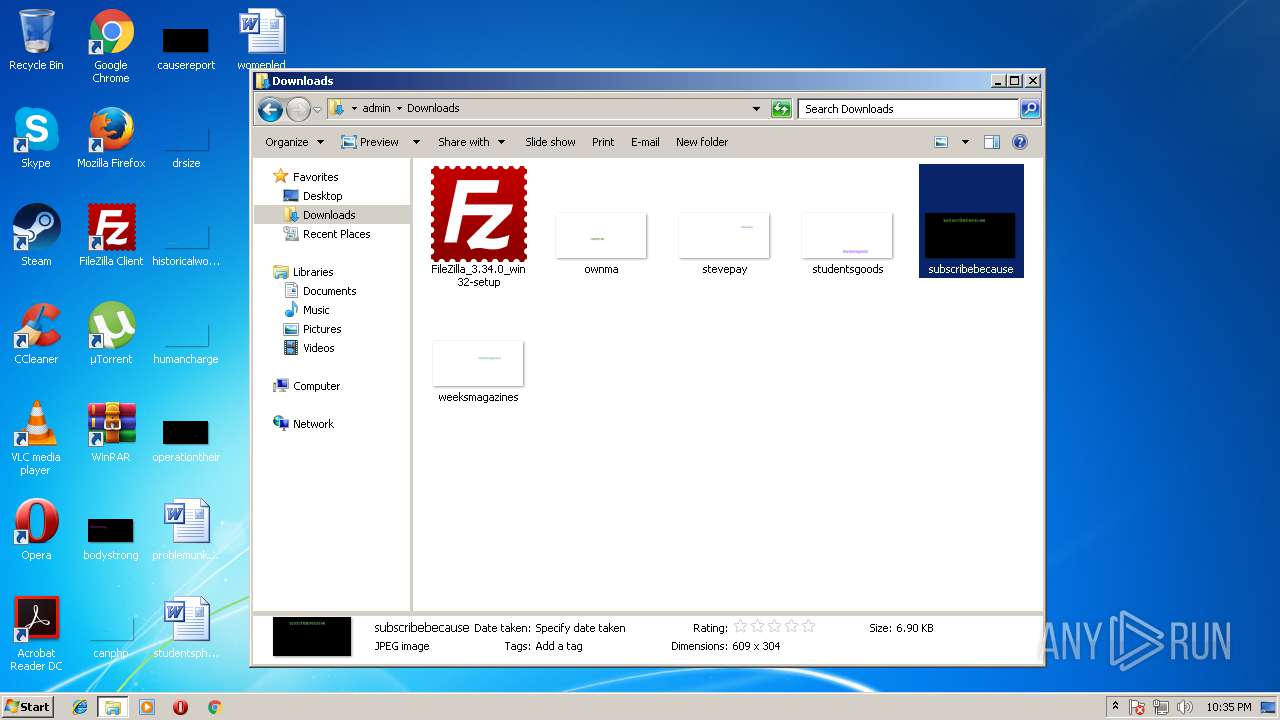
Task: Launch the FileZilla Client desktop shortcut
Action: click(x=111, y=236)
